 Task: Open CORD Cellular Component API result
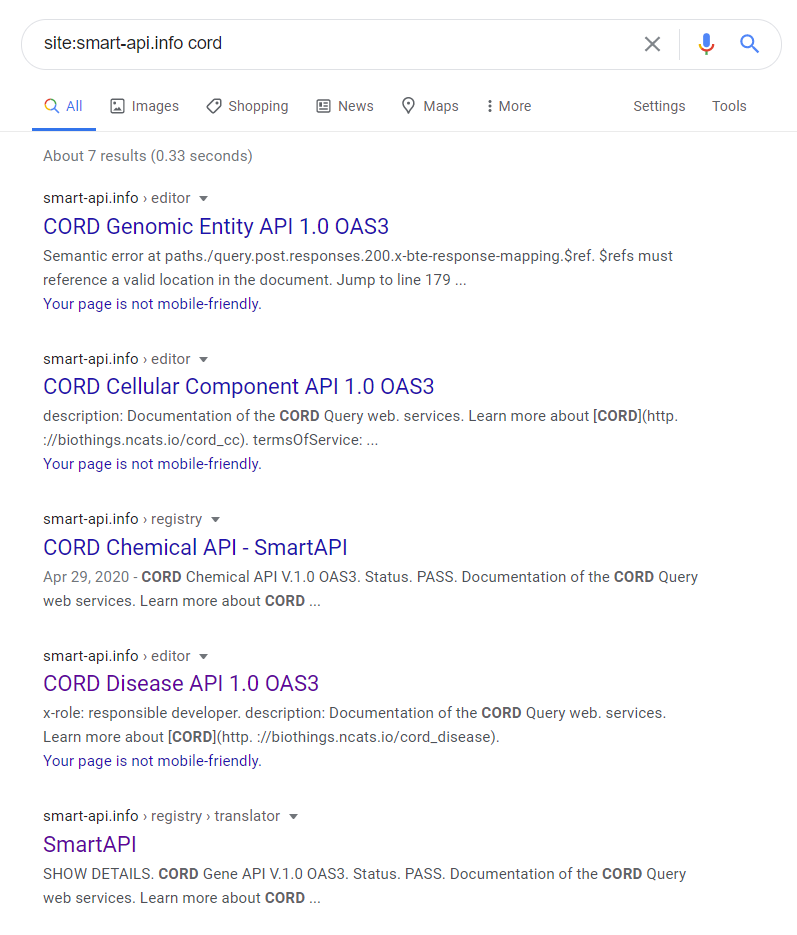[x=238, y=386]
